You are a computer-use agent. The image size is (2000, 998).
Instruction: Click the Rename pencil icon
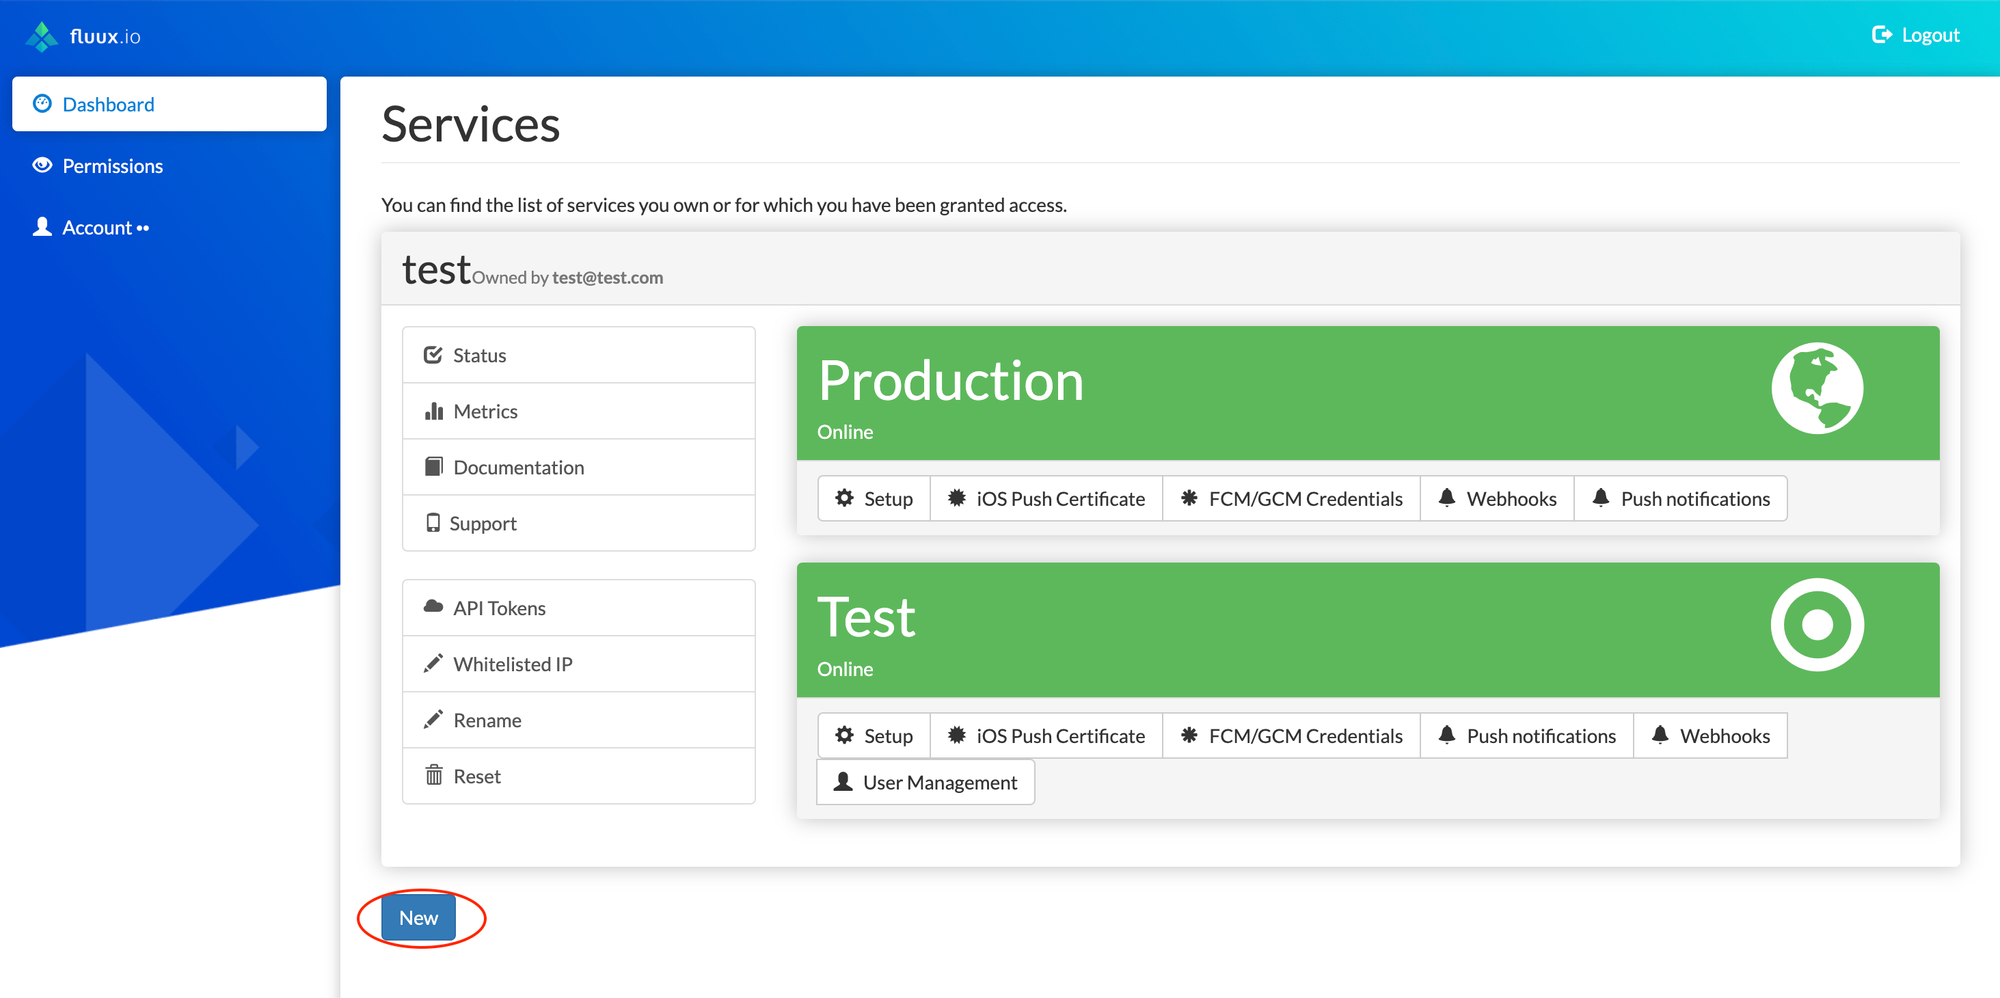(x=433, y=719)
